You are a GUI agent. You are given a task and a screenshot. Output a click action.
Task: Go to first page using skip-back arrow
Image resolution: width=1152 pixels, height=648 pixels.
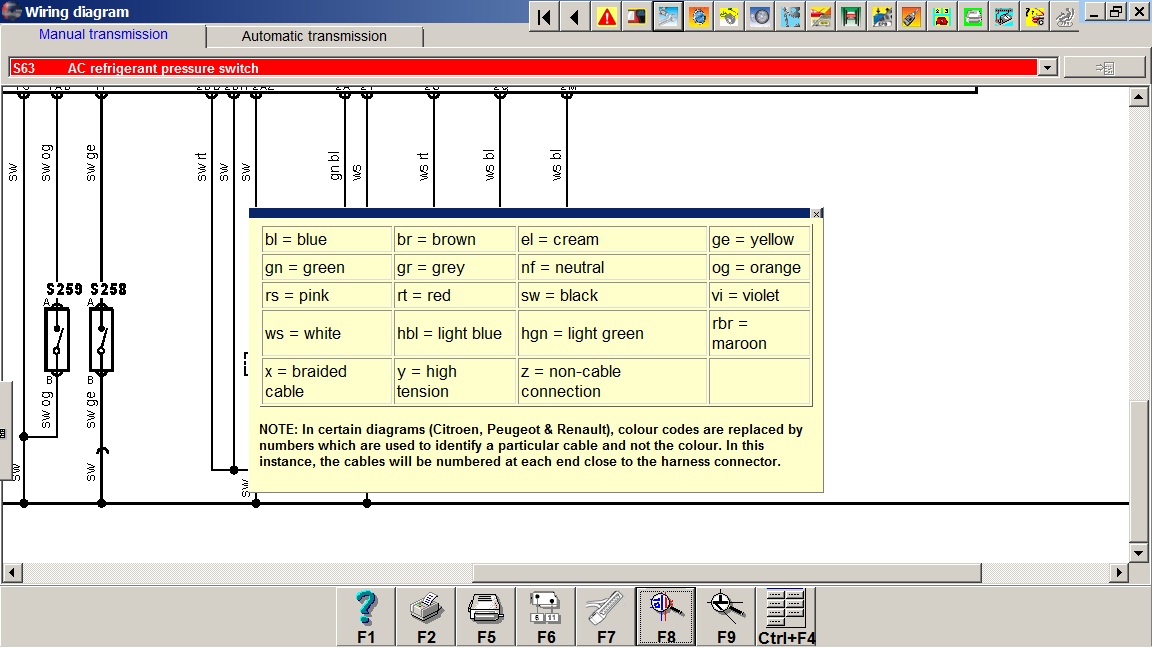tap(544, 16)
